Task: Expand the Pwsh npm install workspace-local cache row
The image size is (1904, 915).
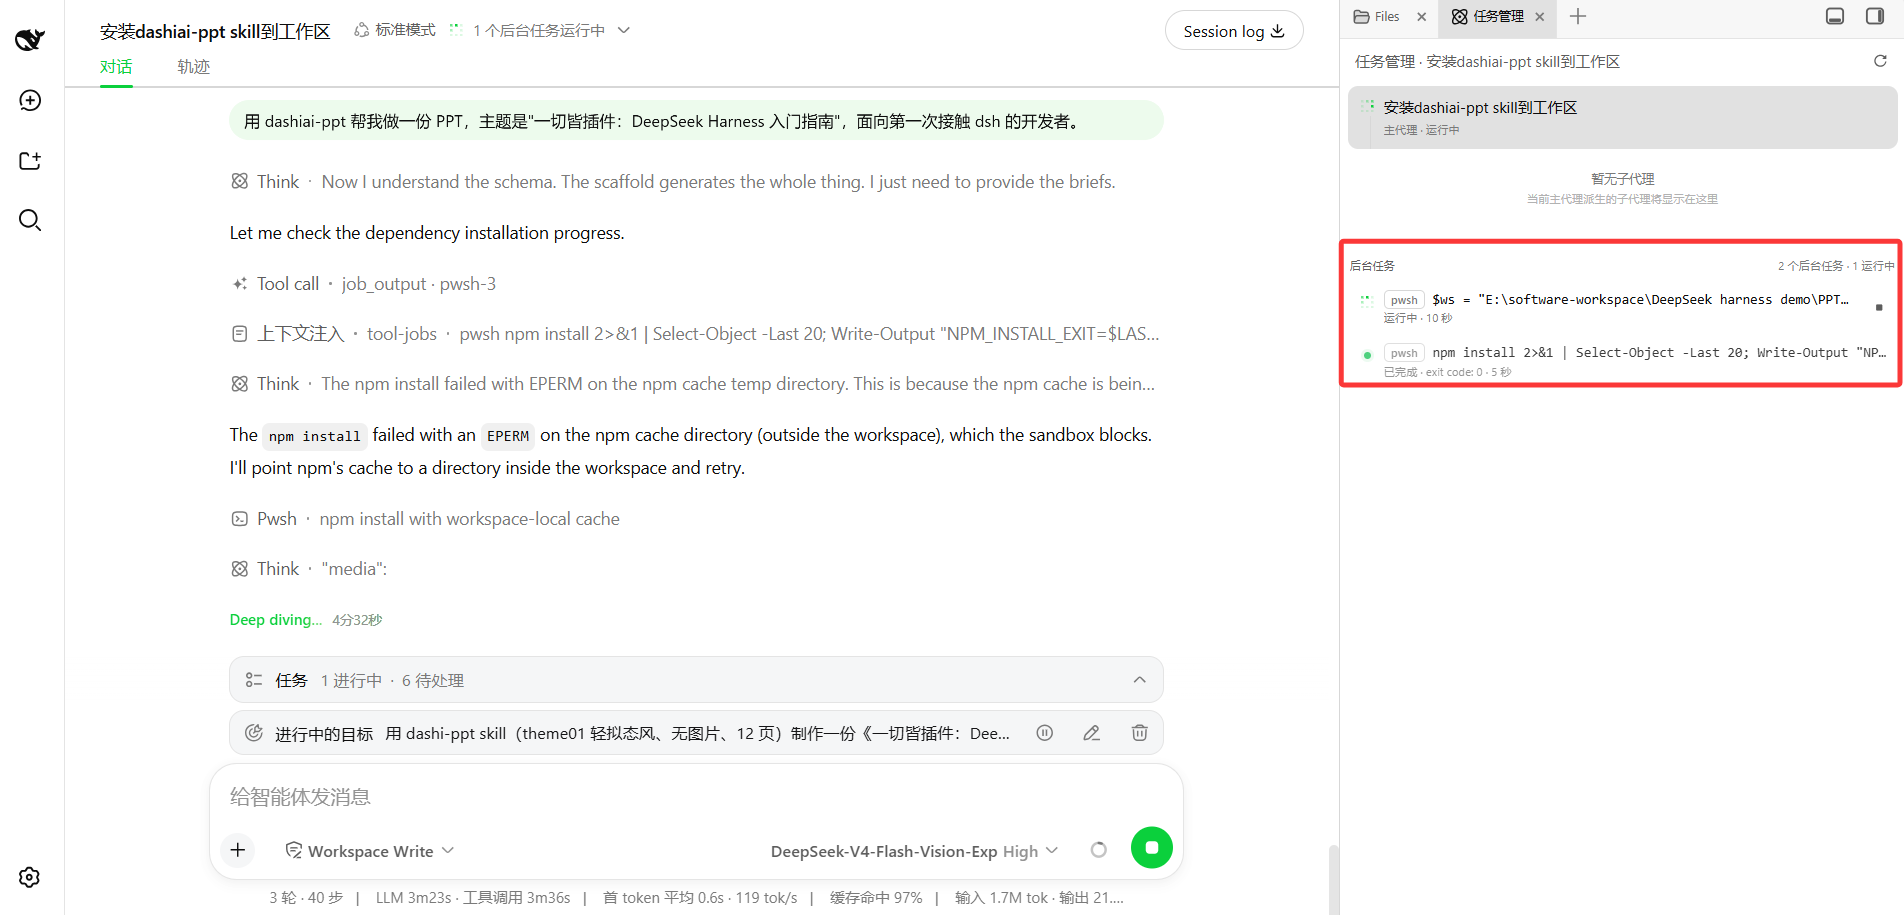Action: [x=425, y=519]
